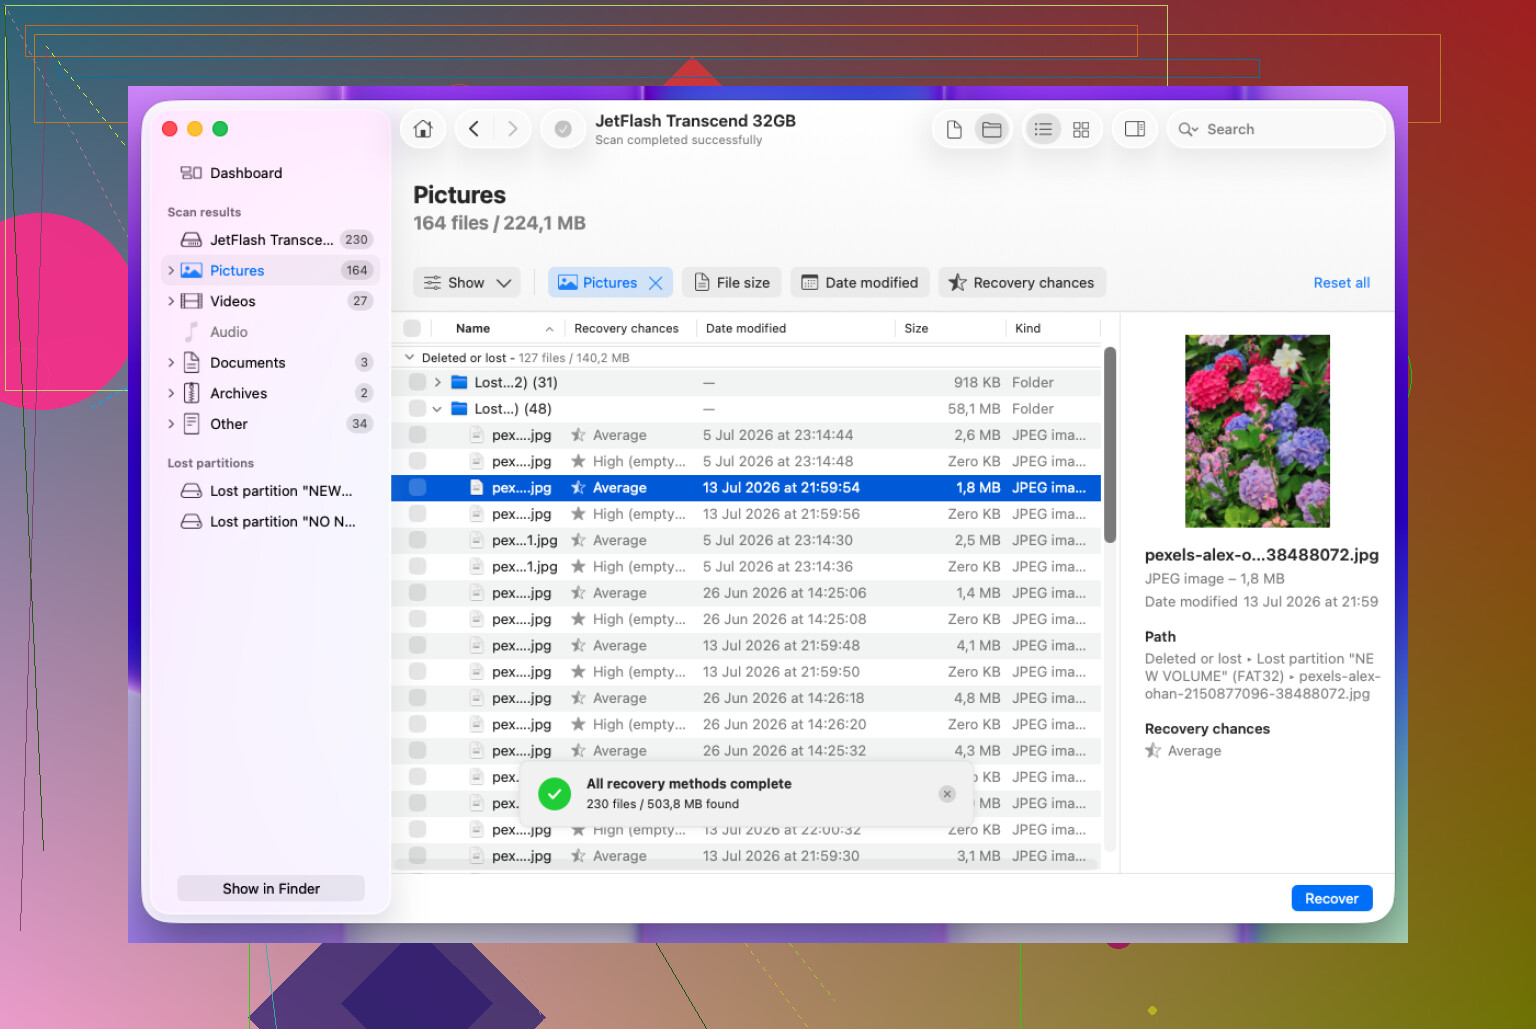Image resolution: width=1536 pixels, height=1029 pixels.
Task: Check the file dated 13 Jul 21:59:56
Action: (417, 514)
